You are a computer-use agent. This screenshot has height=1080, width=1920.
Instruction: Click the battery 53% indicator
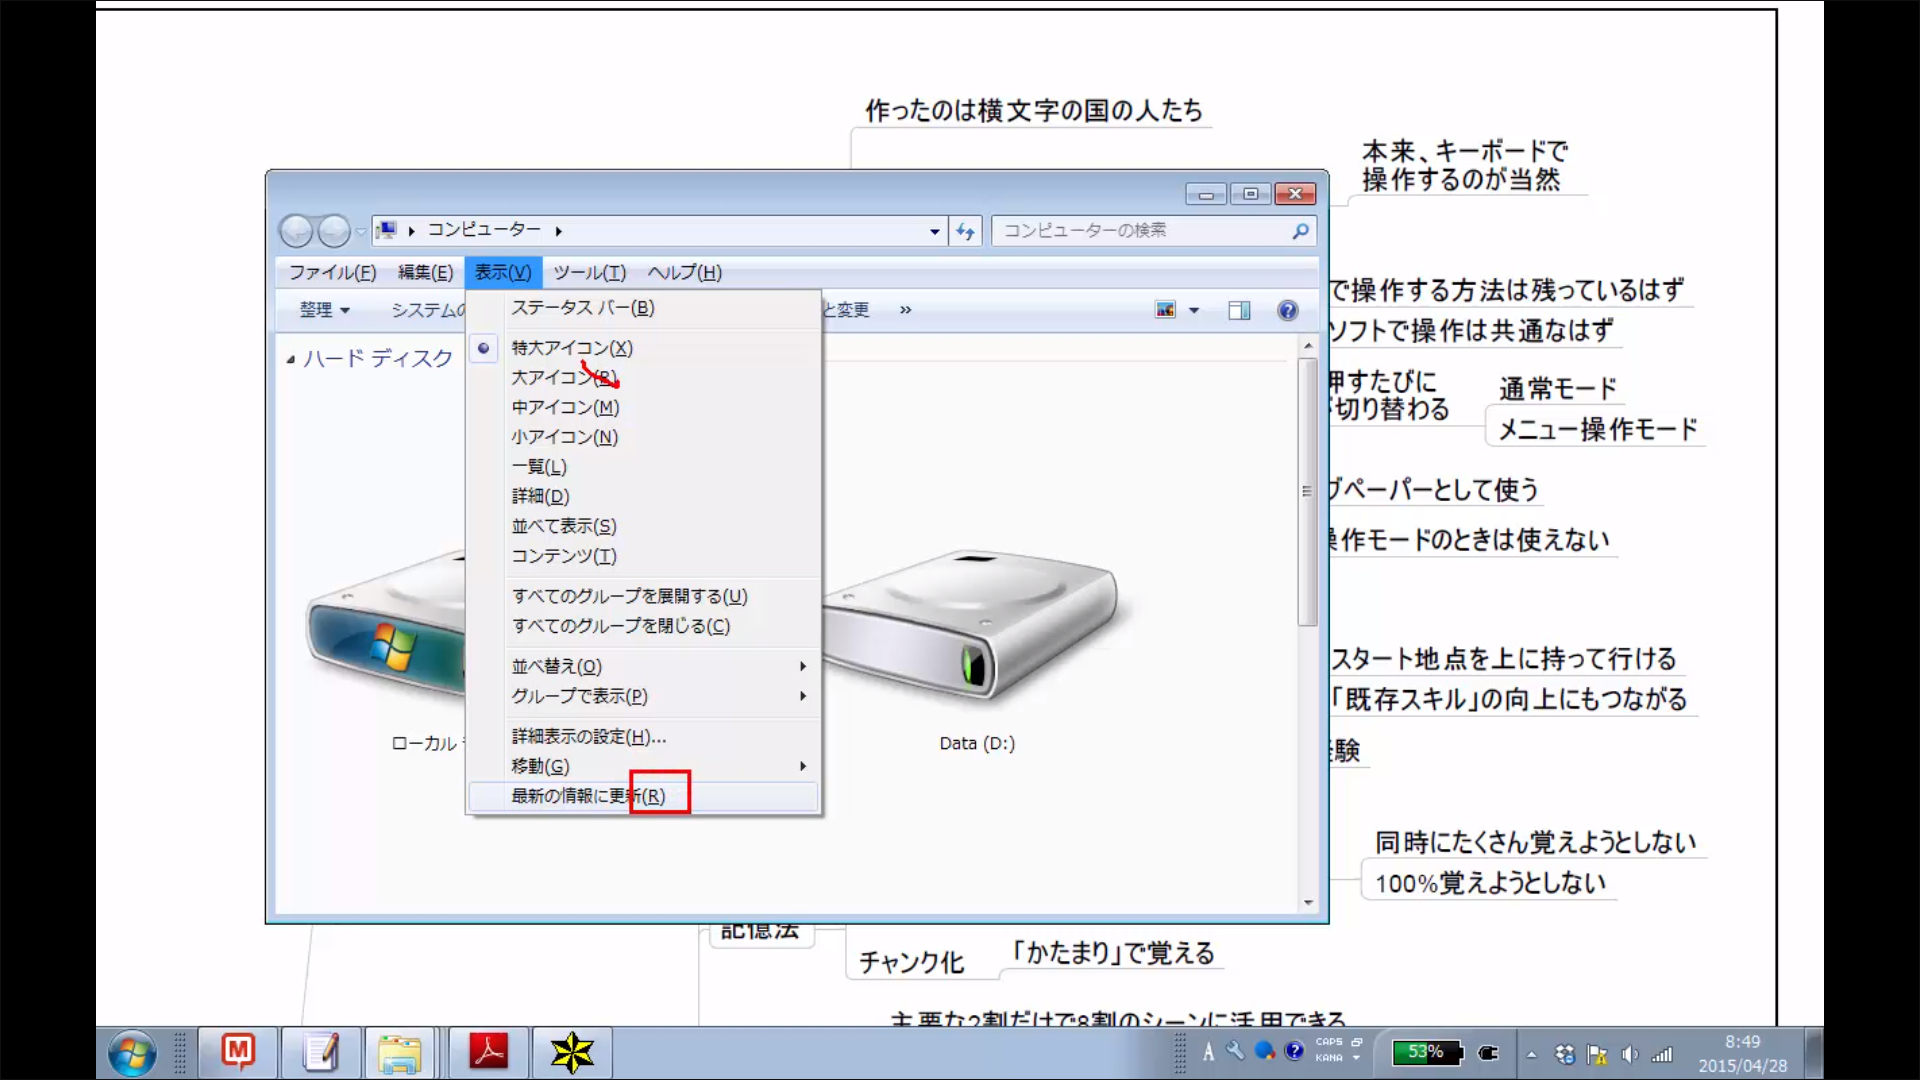(x=1427, y=1052)
